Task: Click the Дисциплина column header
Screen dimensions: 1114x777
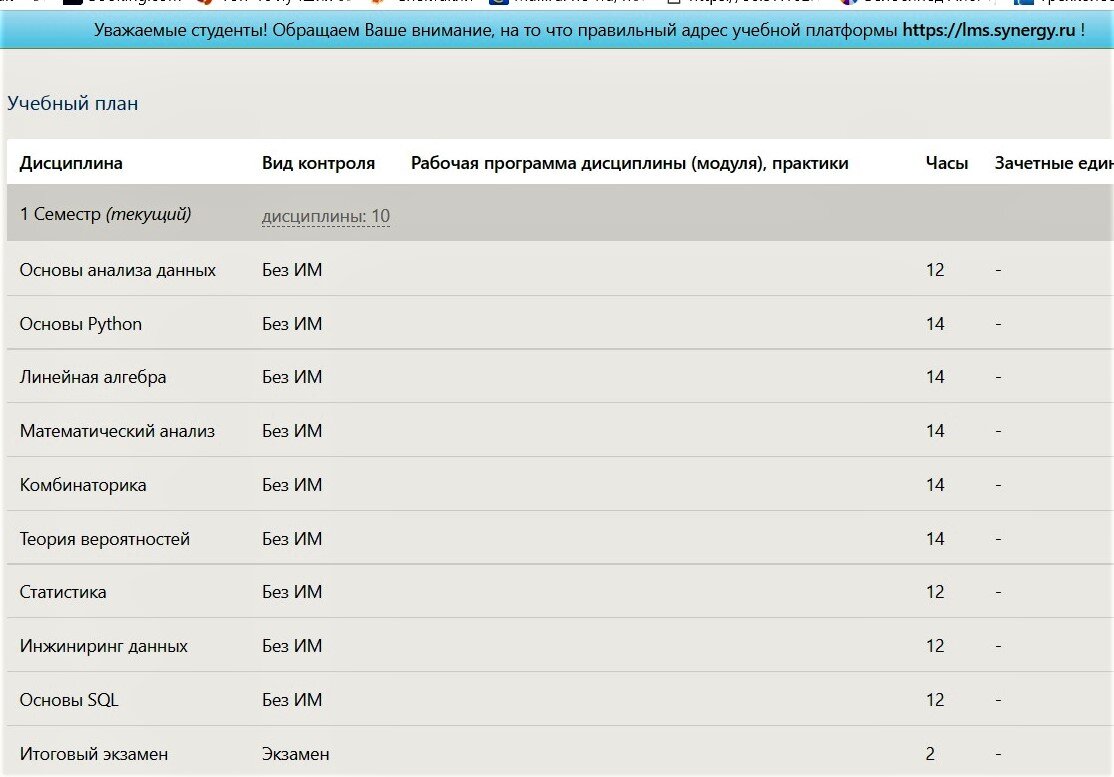Action: click(71, 163)
